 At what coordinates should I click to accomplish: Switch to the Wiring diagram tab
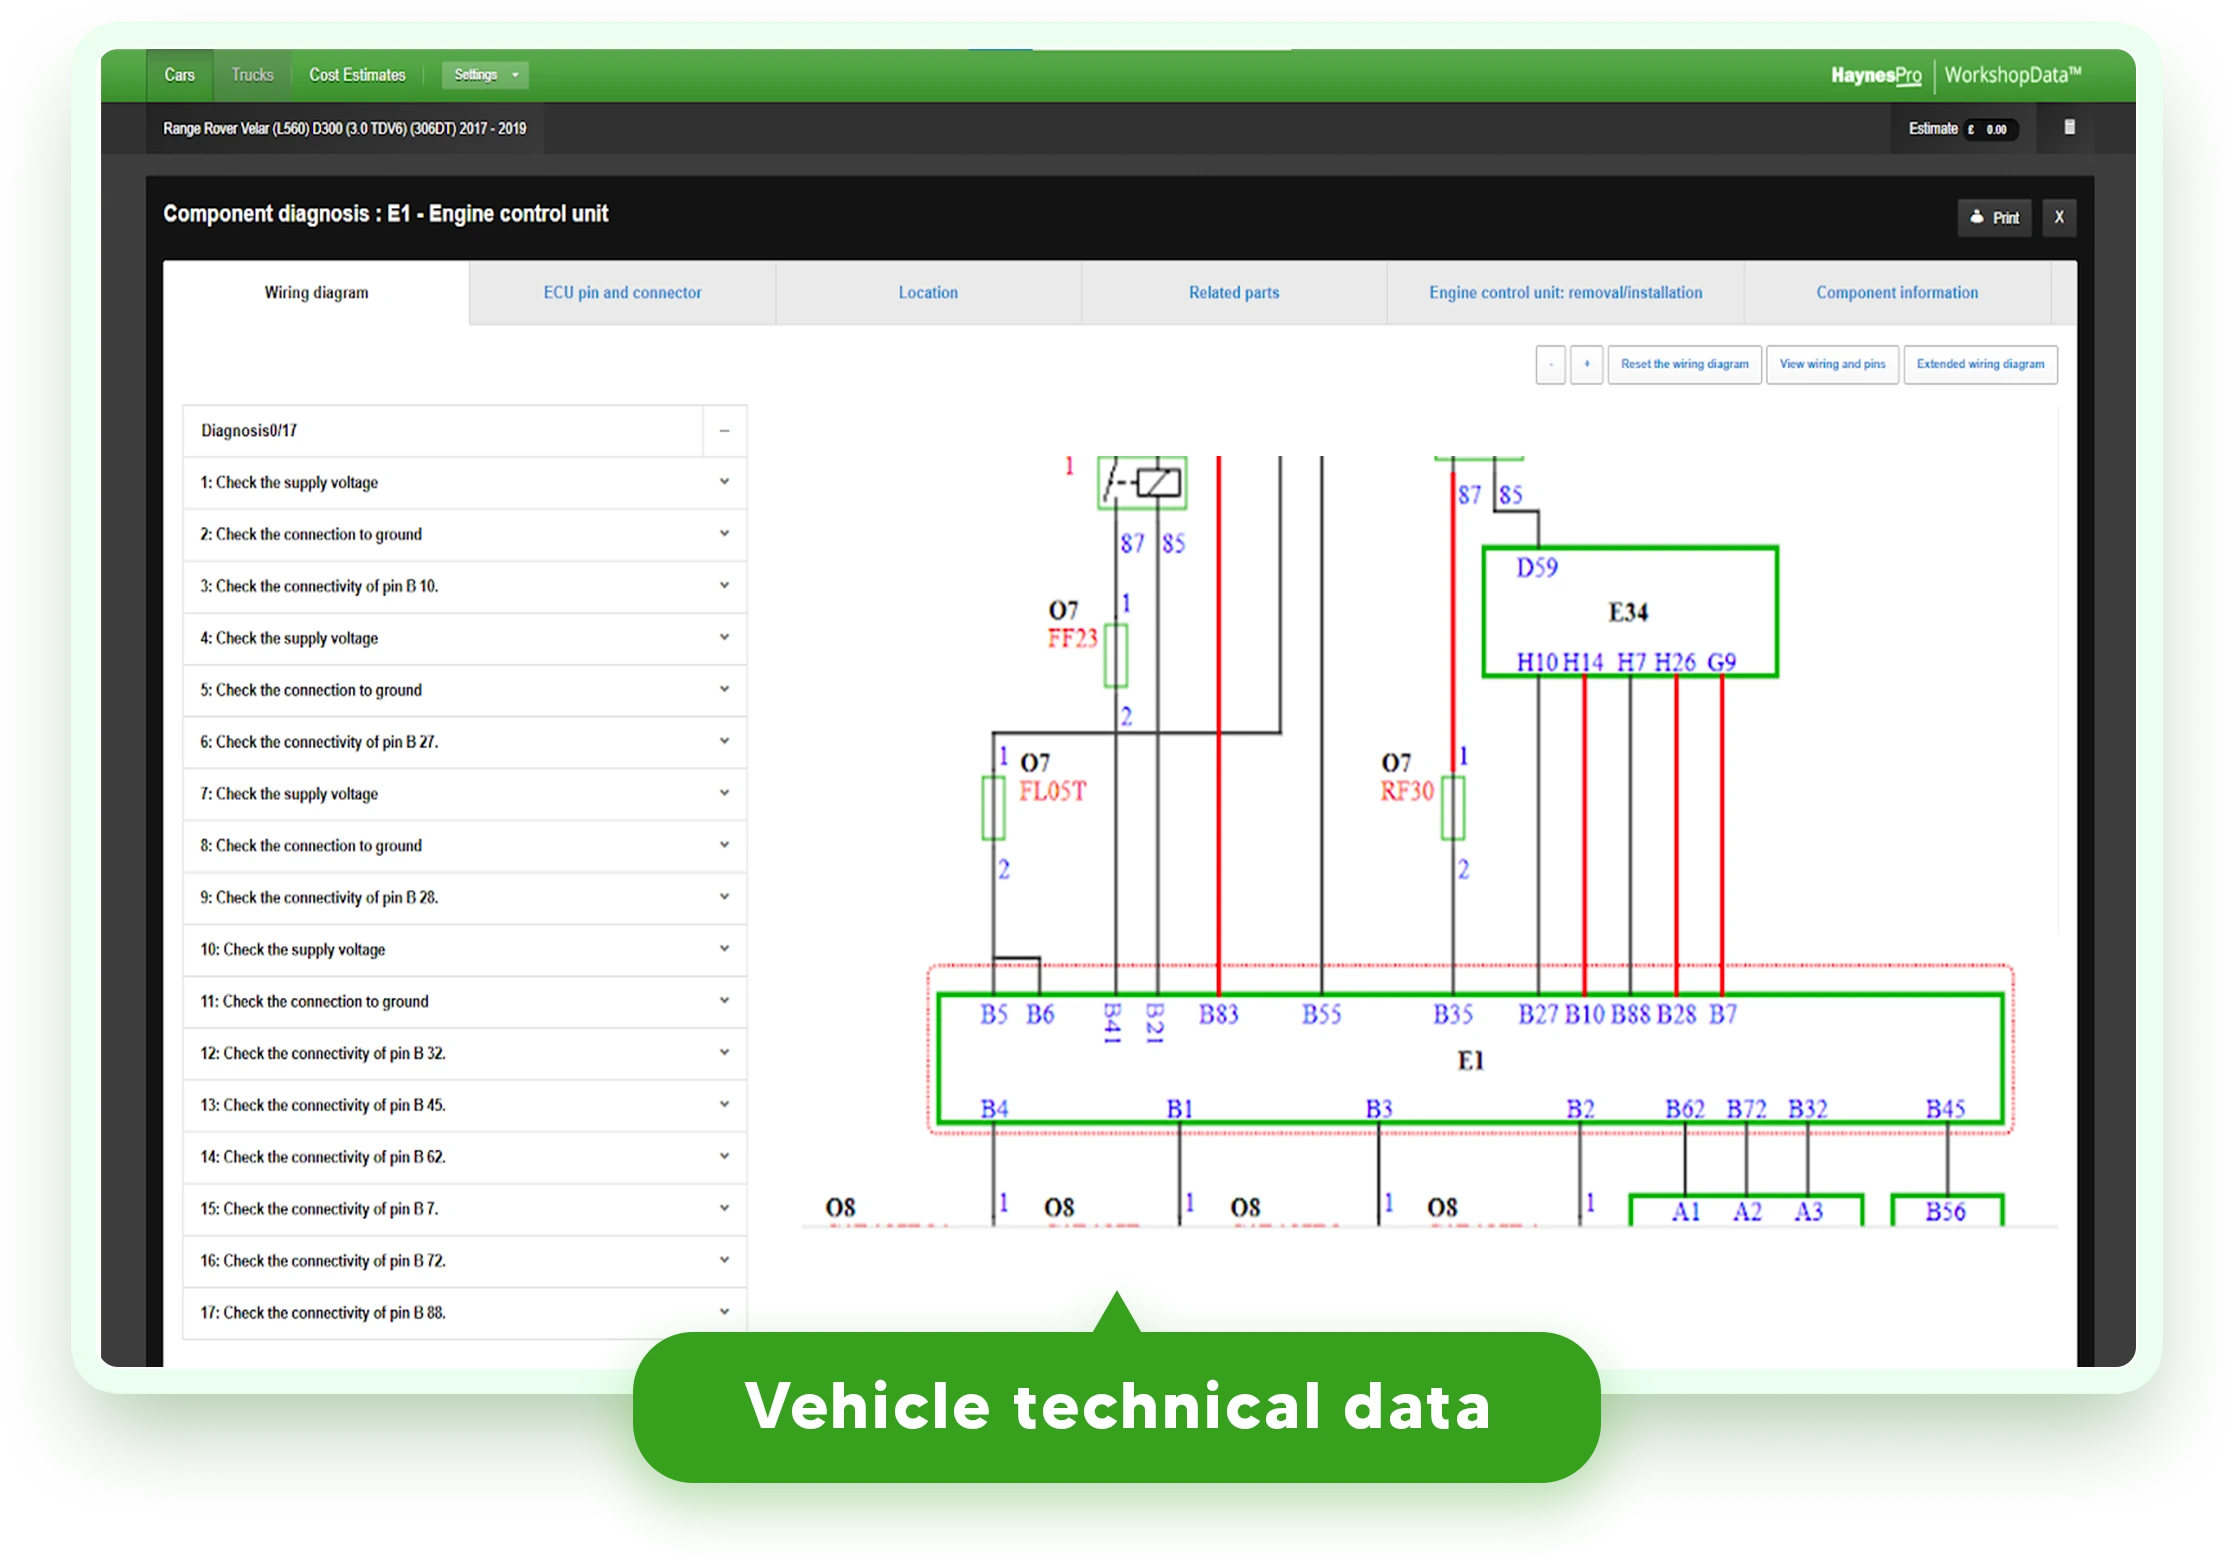tap(316, 292)
